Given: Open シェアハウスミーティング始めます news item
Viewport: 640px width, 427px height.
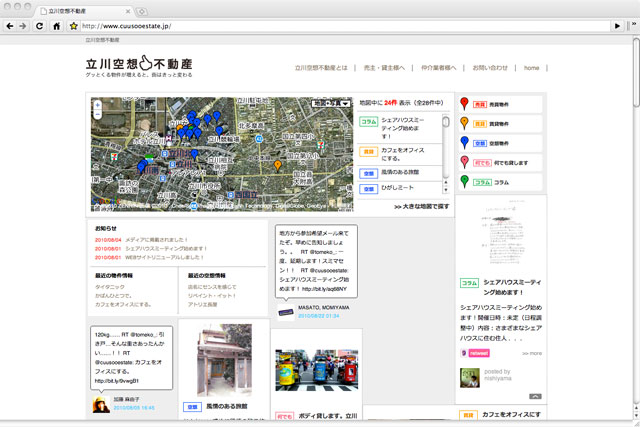Looking at the screenshot, I should click(166, 249).
